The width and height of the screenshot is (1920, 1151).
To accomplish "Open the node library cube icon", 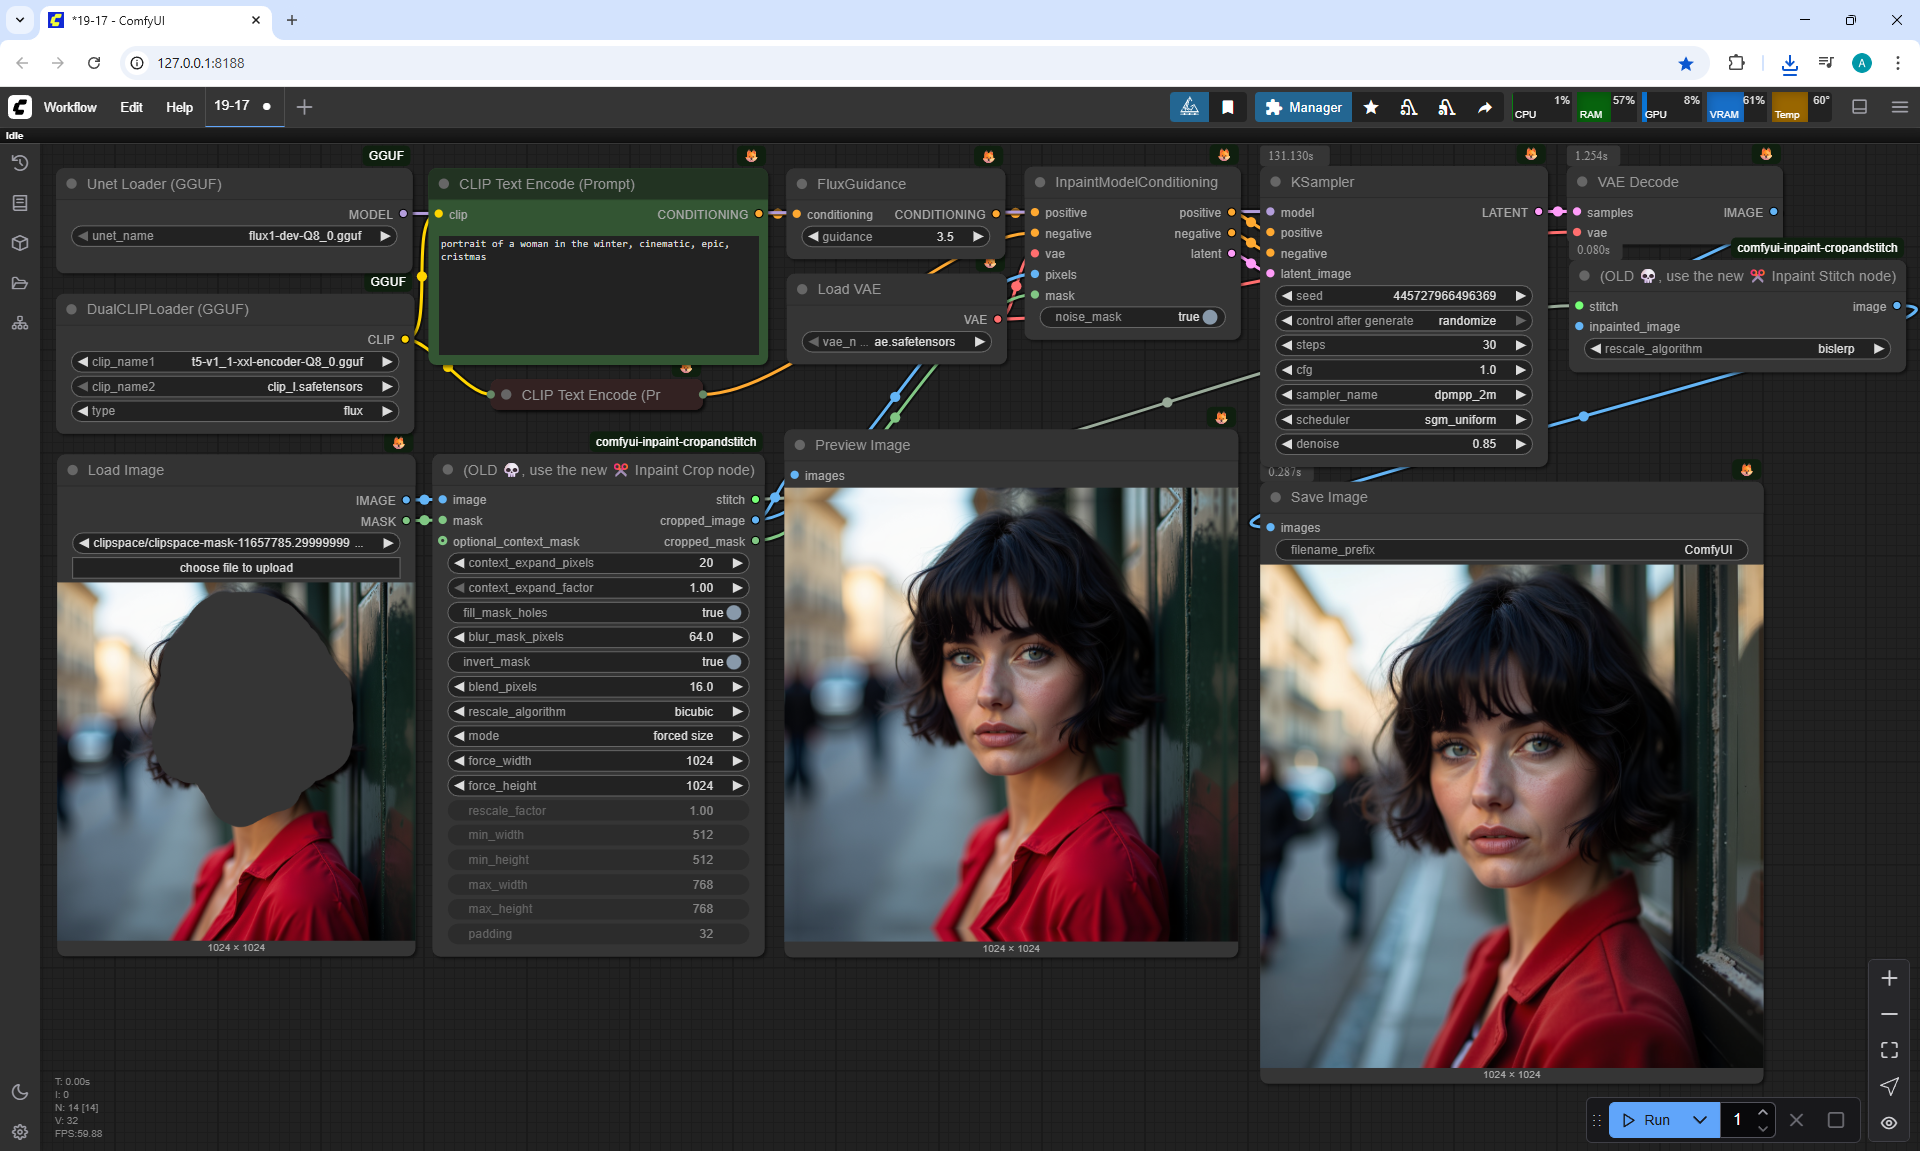I will [x=20, y=243].
